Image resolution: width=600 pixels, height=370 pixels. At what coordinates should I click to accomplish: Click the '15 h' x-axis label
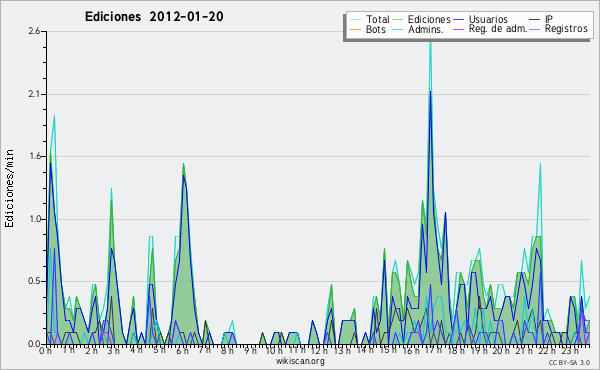point(387,350)
